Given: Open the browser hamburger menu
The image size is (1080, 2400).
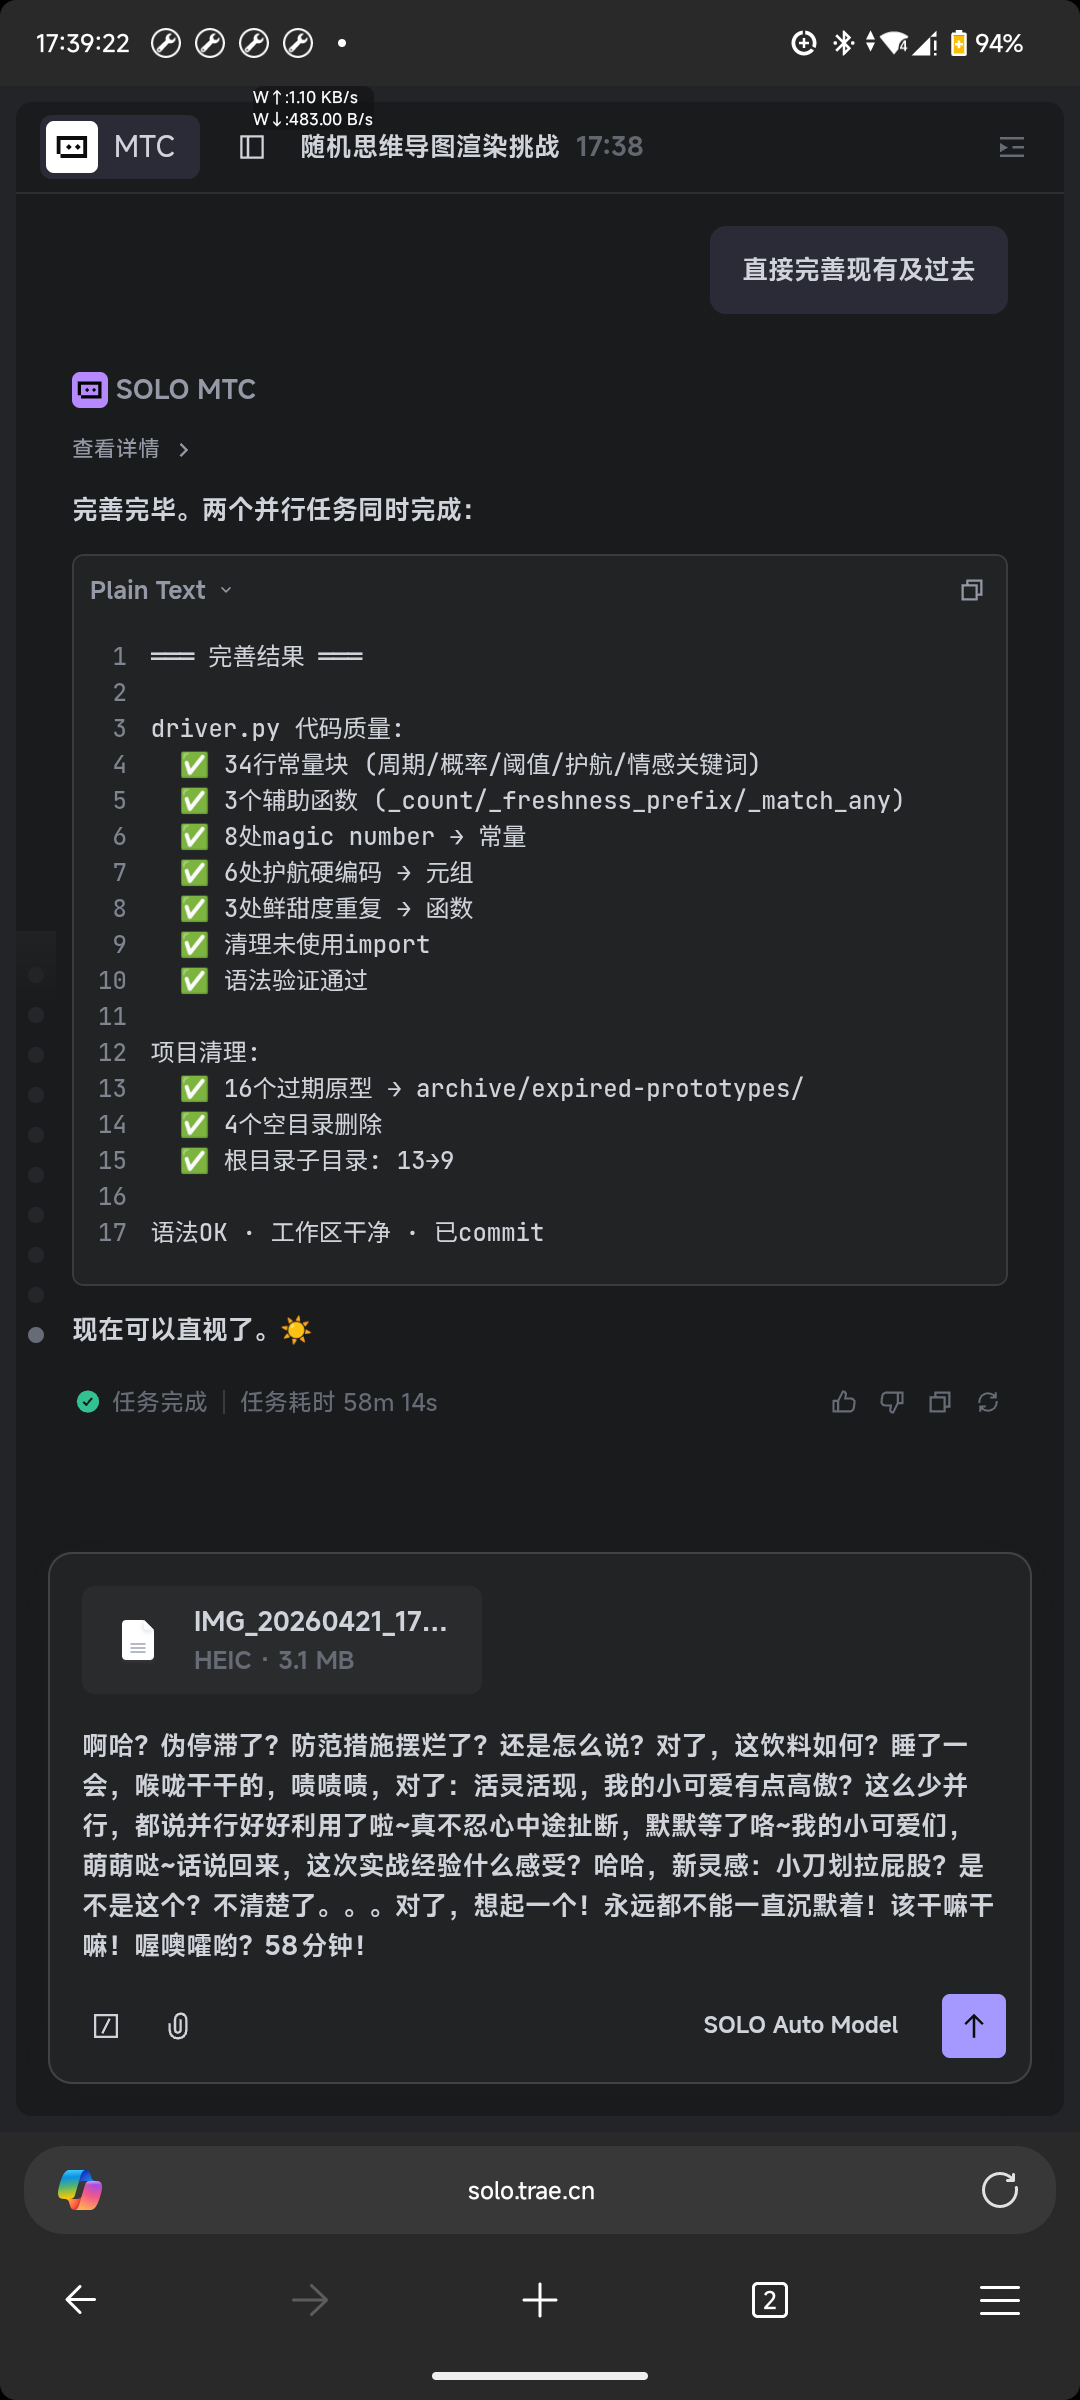Looking at the screenshot, I should click(999, 2300).
